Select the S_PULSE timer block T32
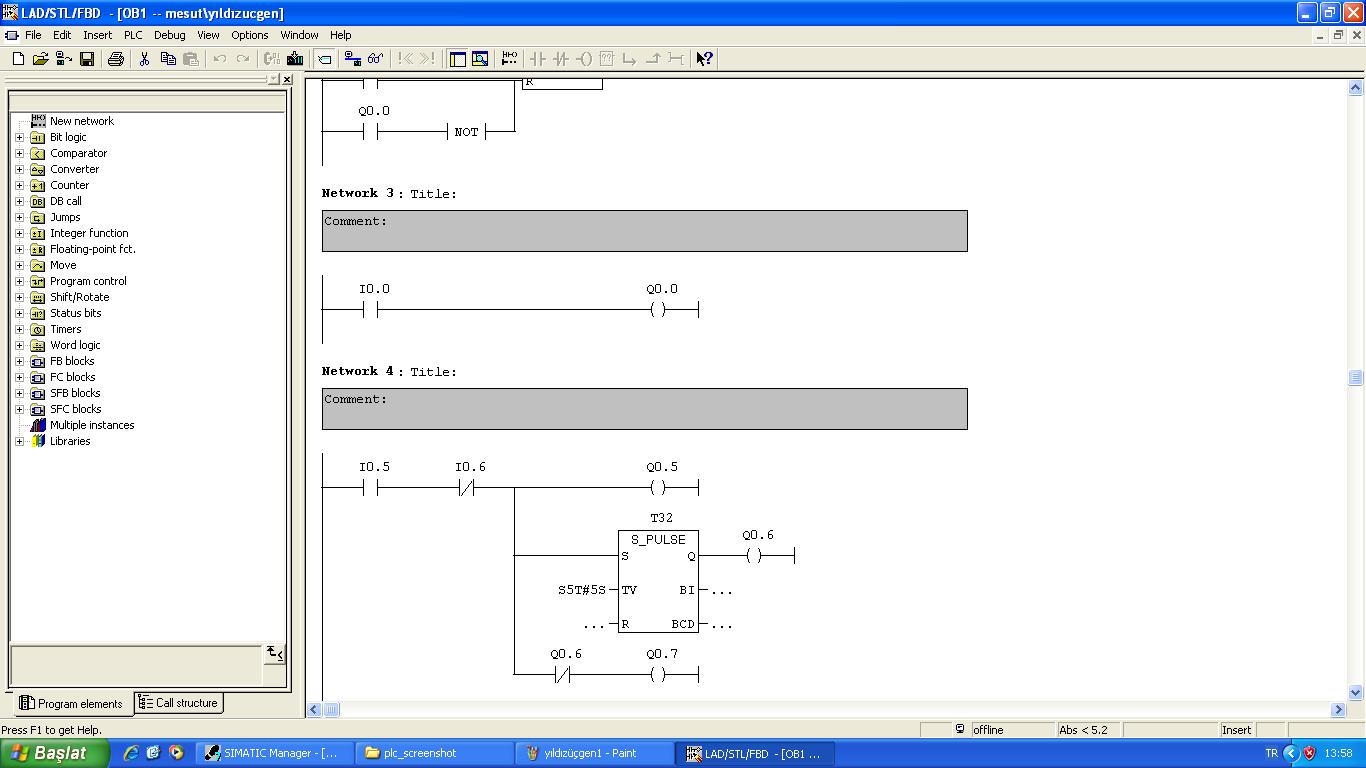 (x=657, y=581)
